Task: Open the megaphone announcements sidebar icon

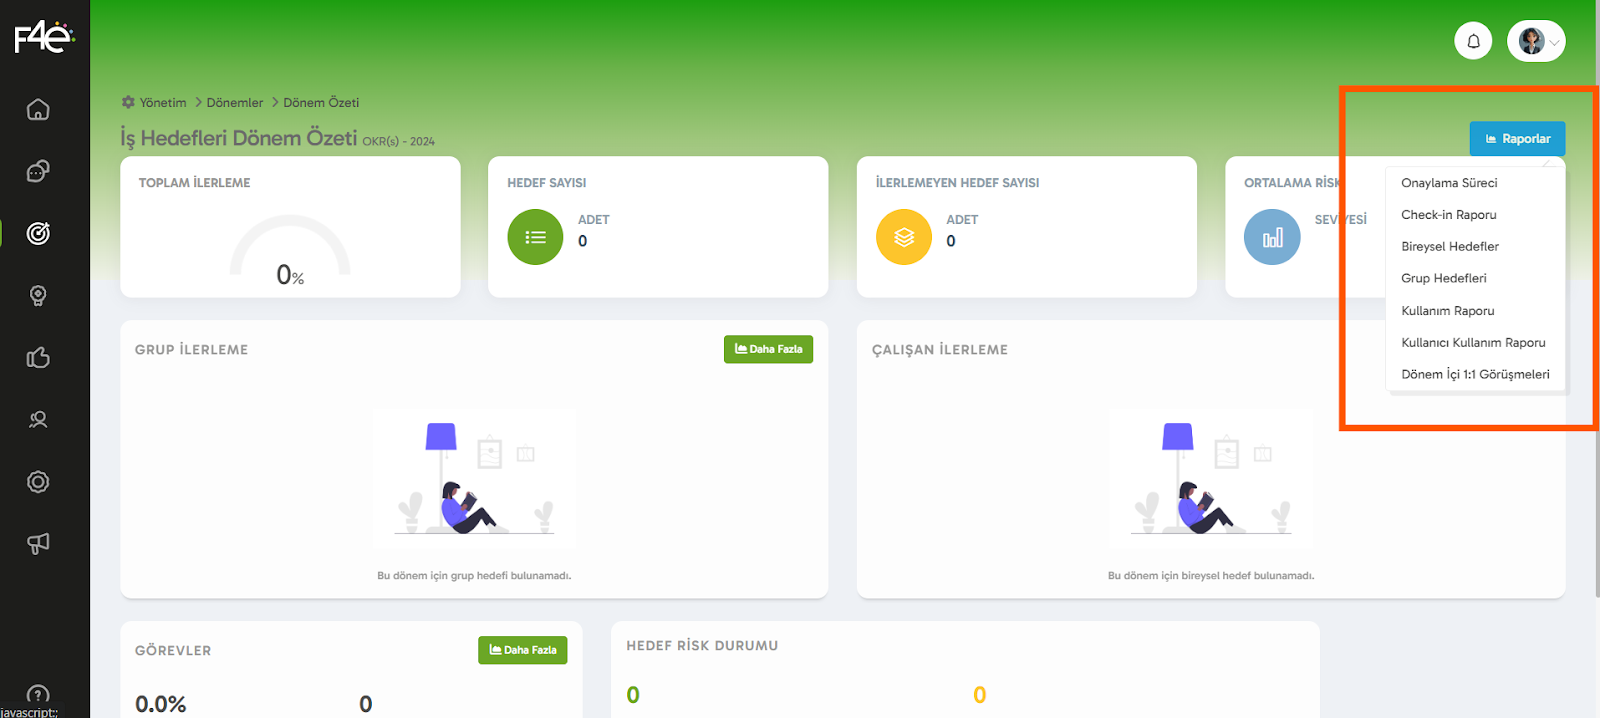Action: (38, 543)
